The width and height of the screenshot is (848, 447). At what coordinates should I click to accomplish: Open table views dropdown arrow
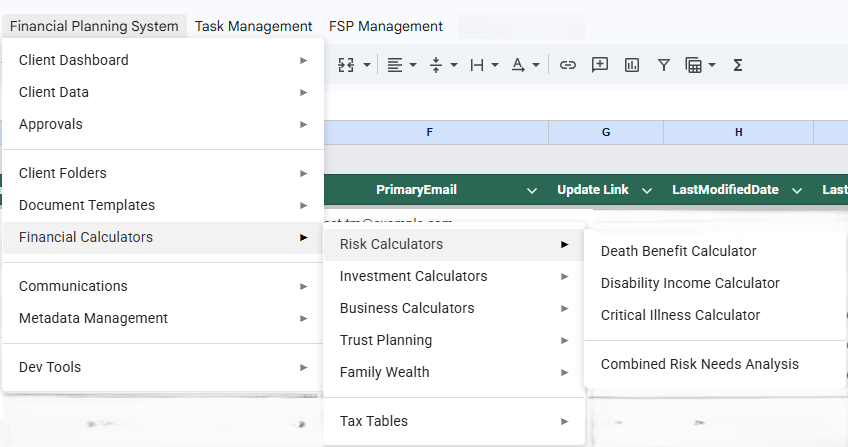coord(712,65)
